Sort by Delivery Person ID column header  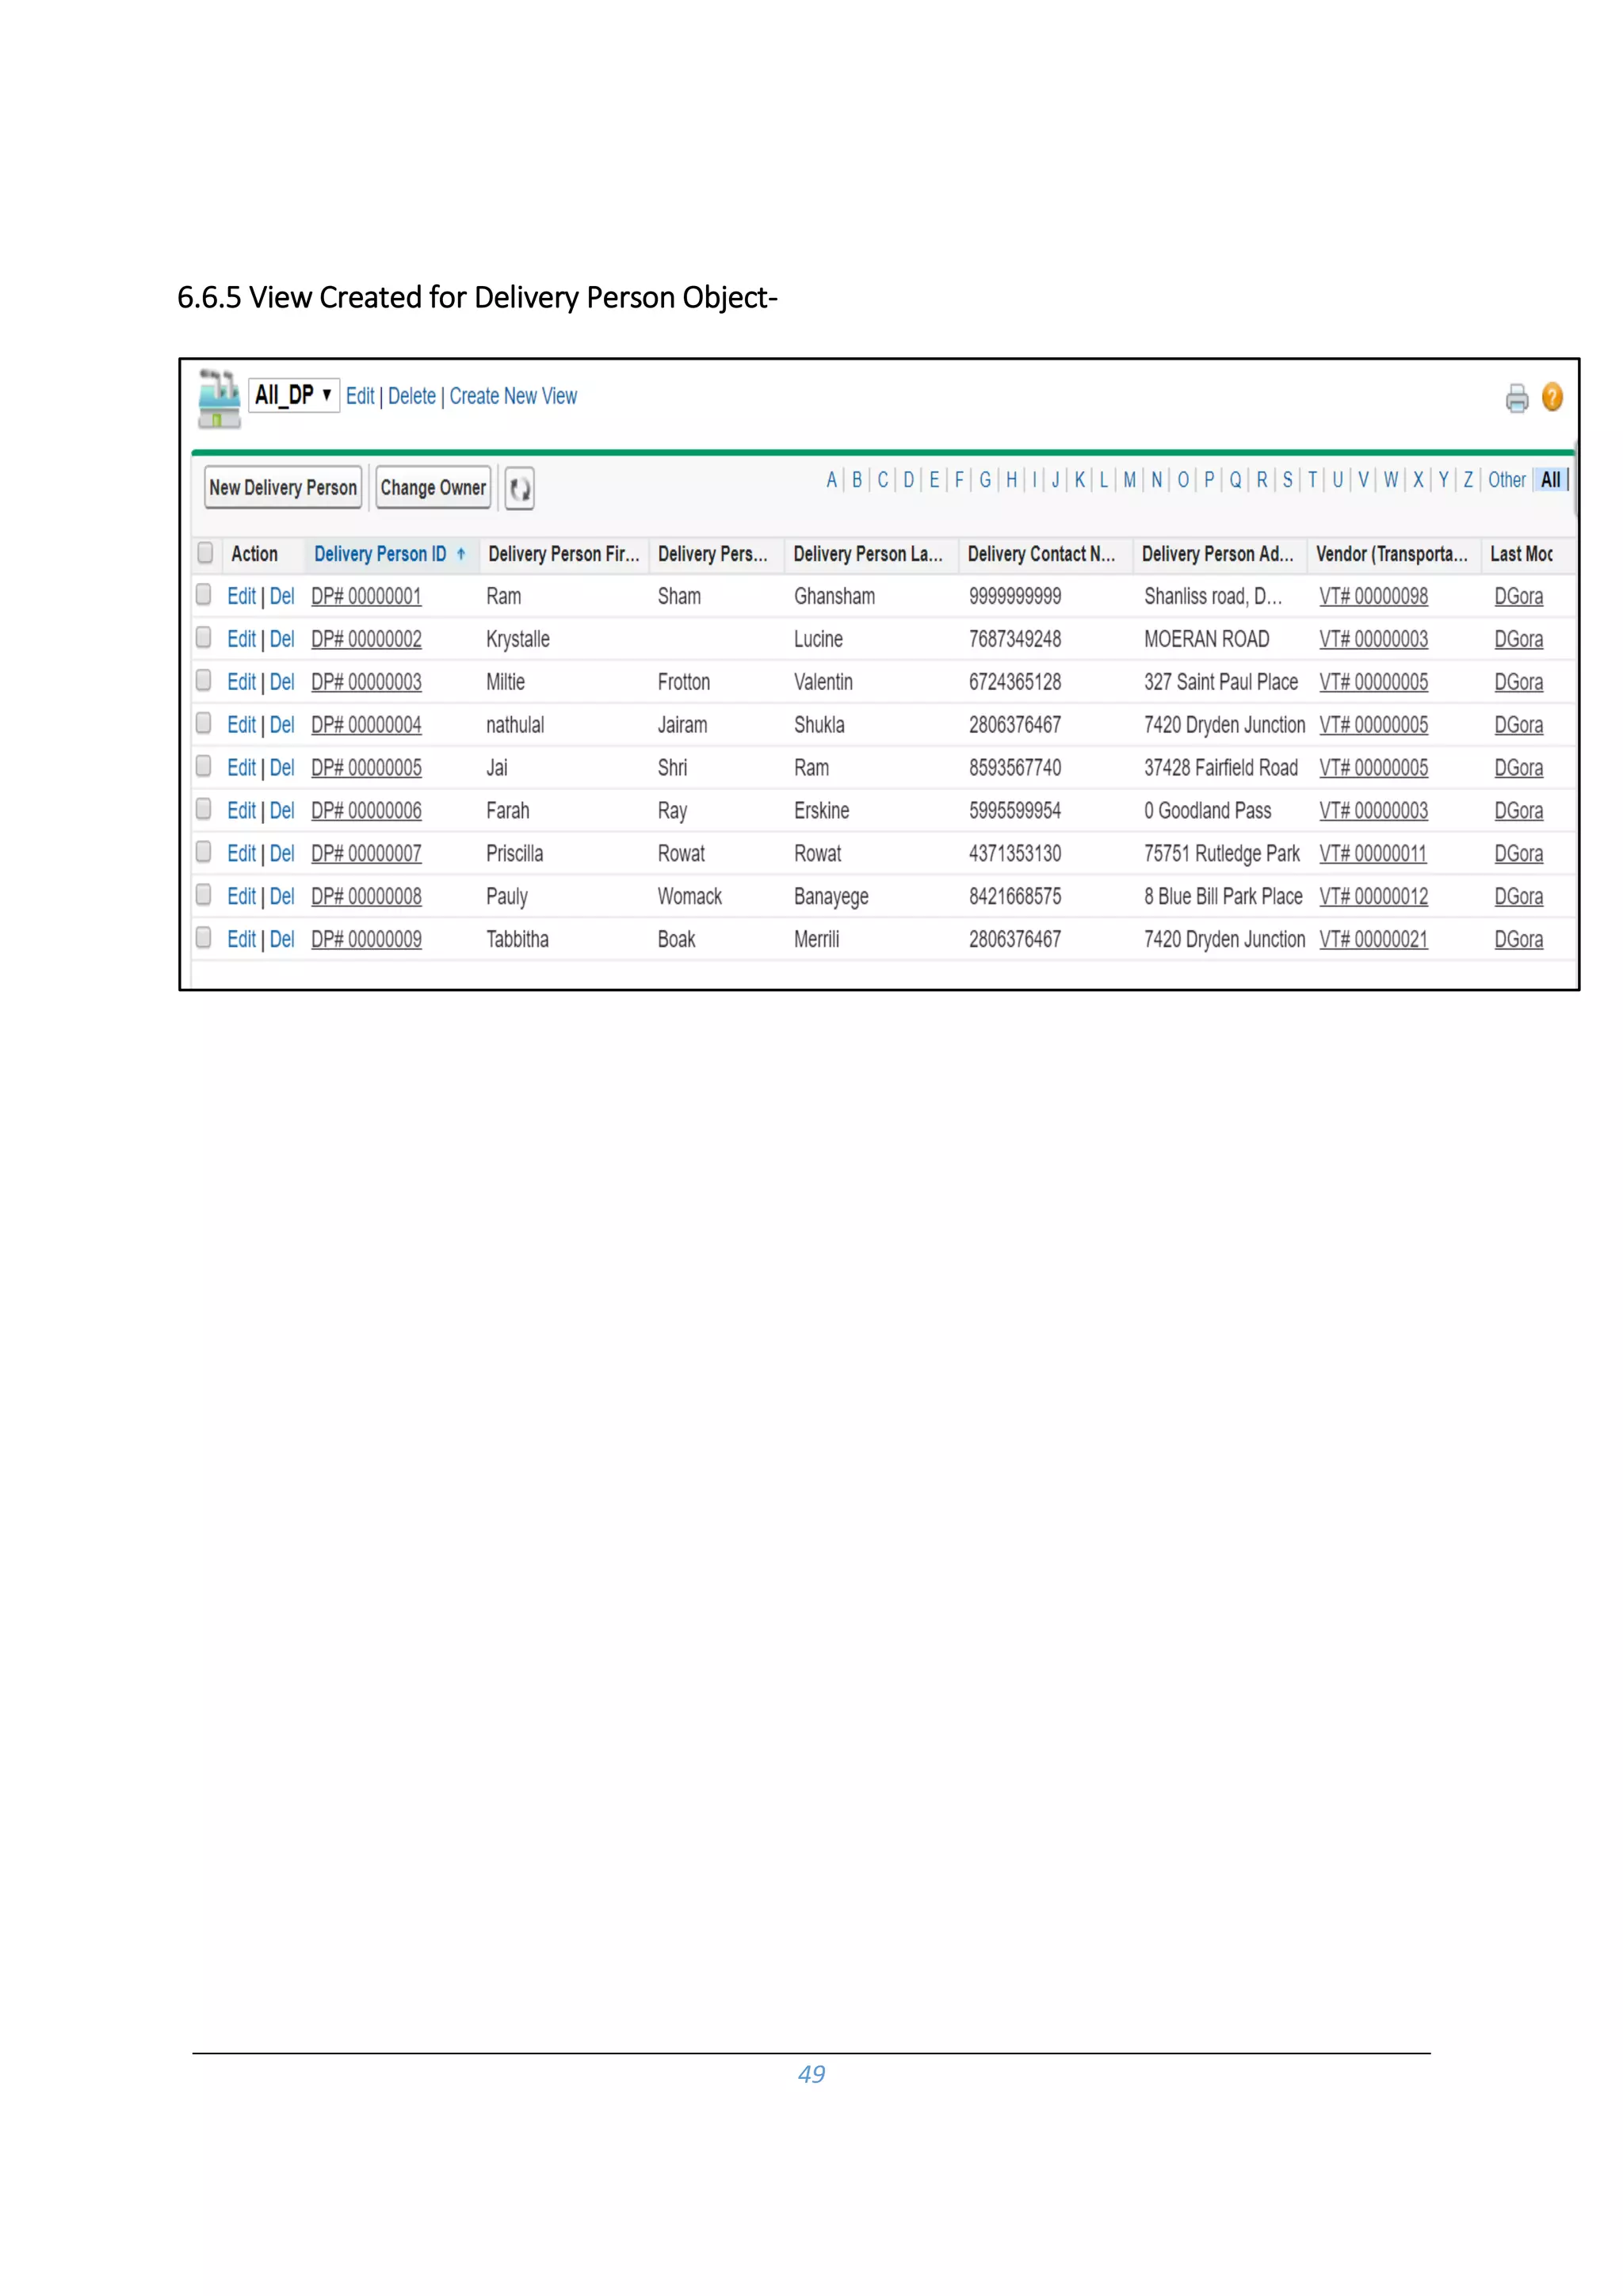[x=380, y=554]
